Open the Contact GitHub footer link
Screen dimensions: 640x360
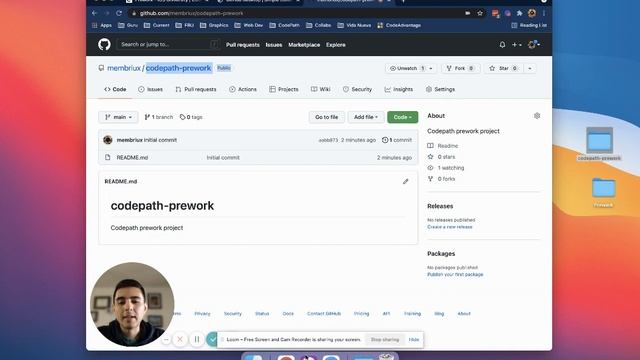coord(324,314)
